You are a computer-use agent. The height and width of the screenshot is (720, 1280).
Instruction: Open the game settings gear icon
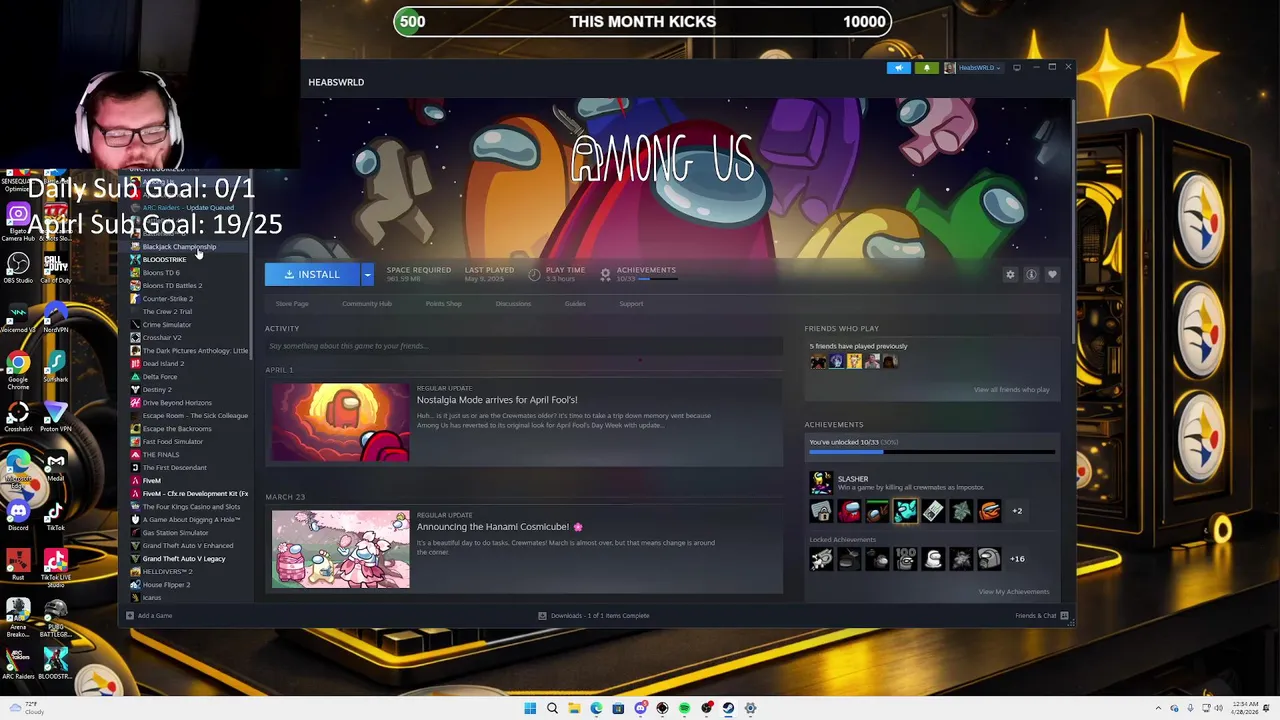click(1010, 274)
